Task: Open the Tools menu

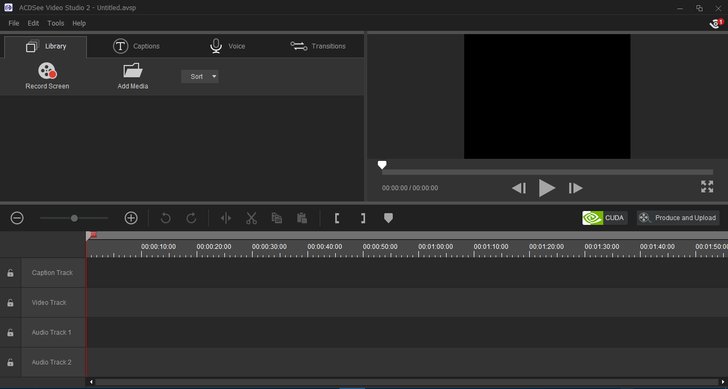Action: (56, 23)
